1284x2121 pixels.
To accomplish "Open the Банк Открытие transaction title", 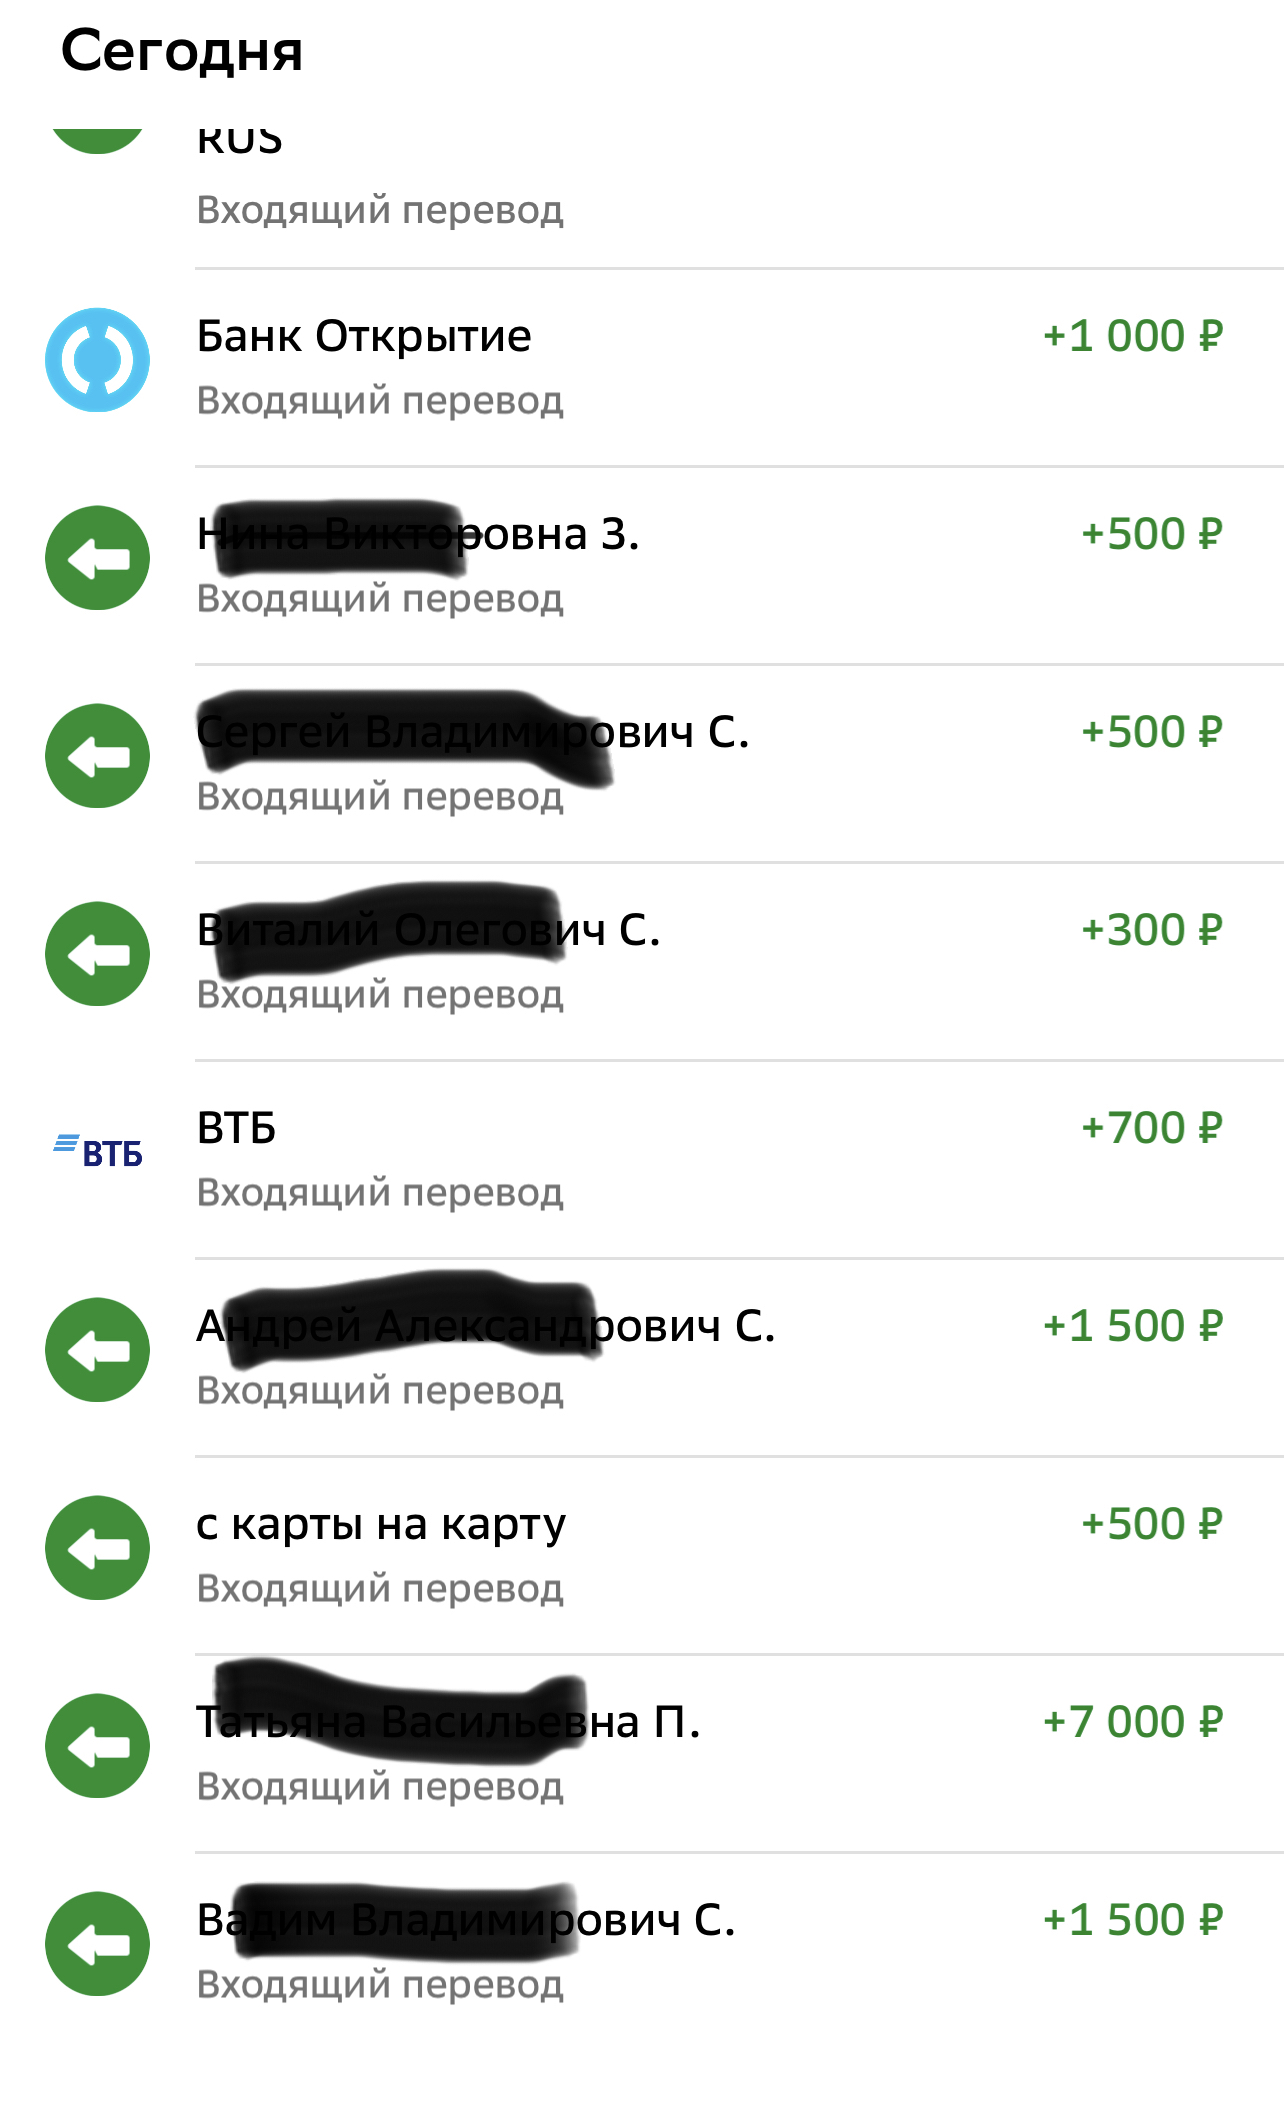I will (x=364, y=336).
